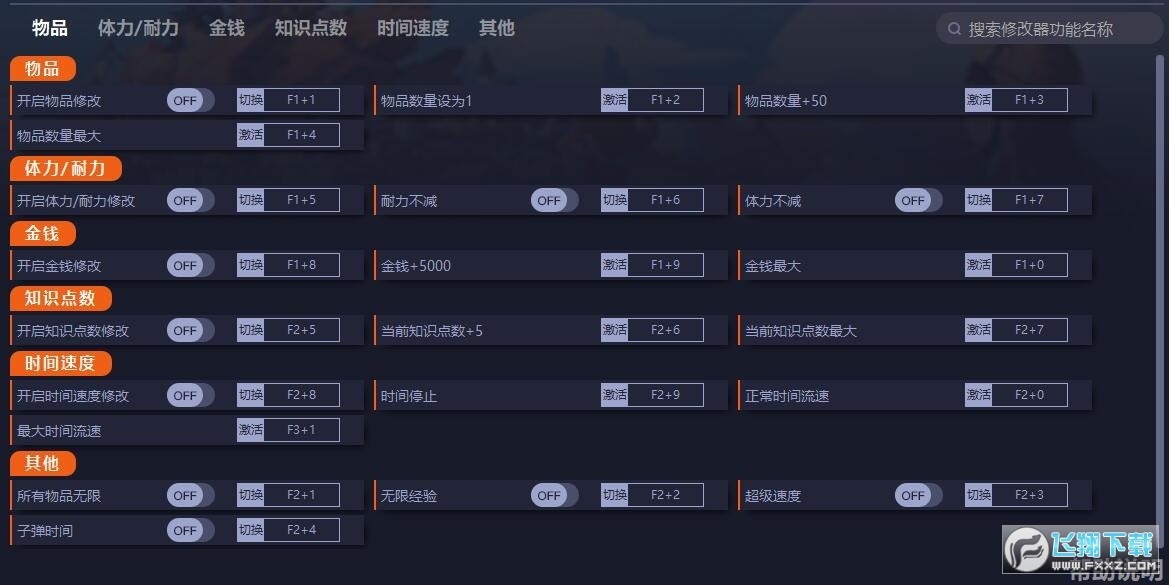The image size is (1169, 585).
Task: Open the 体力/耐力 tab
Action: pos(138,28)
